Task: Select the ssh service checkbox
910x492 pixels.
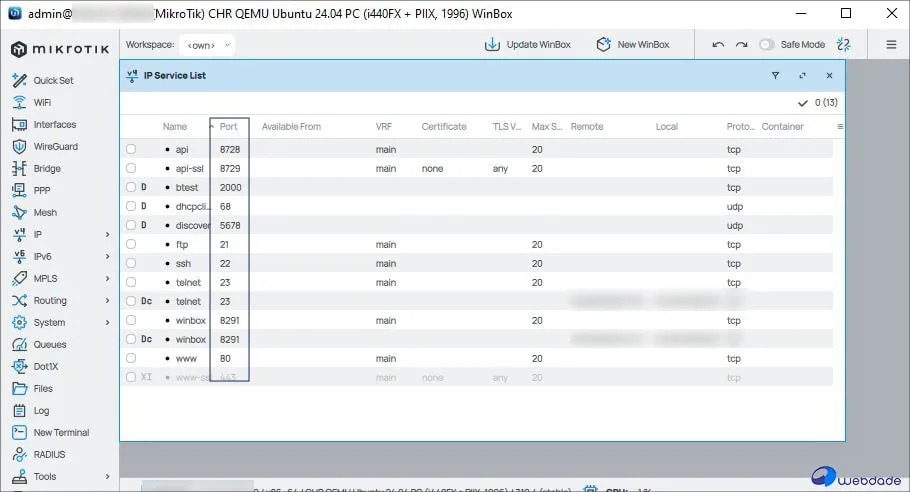Action: (x=131, y=264)
